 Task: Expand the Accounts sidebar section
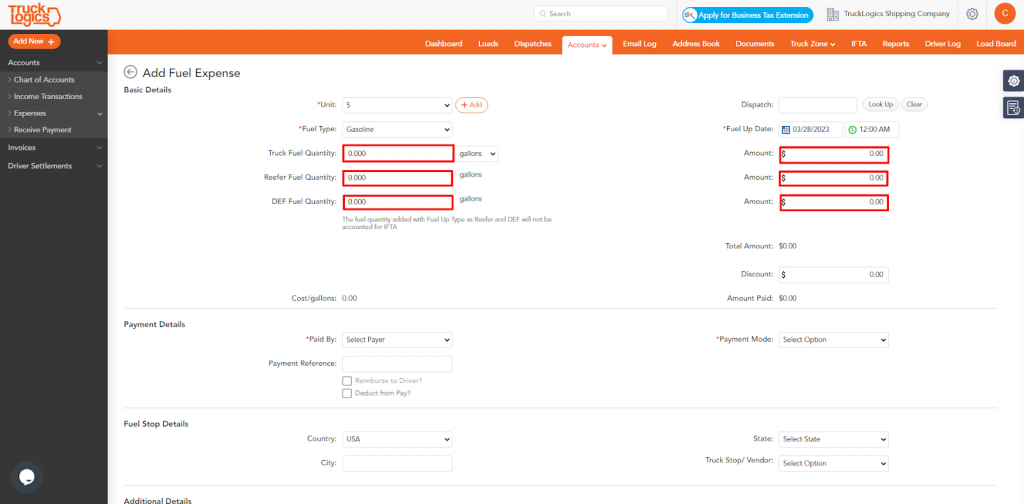click(x=54, y=63)
